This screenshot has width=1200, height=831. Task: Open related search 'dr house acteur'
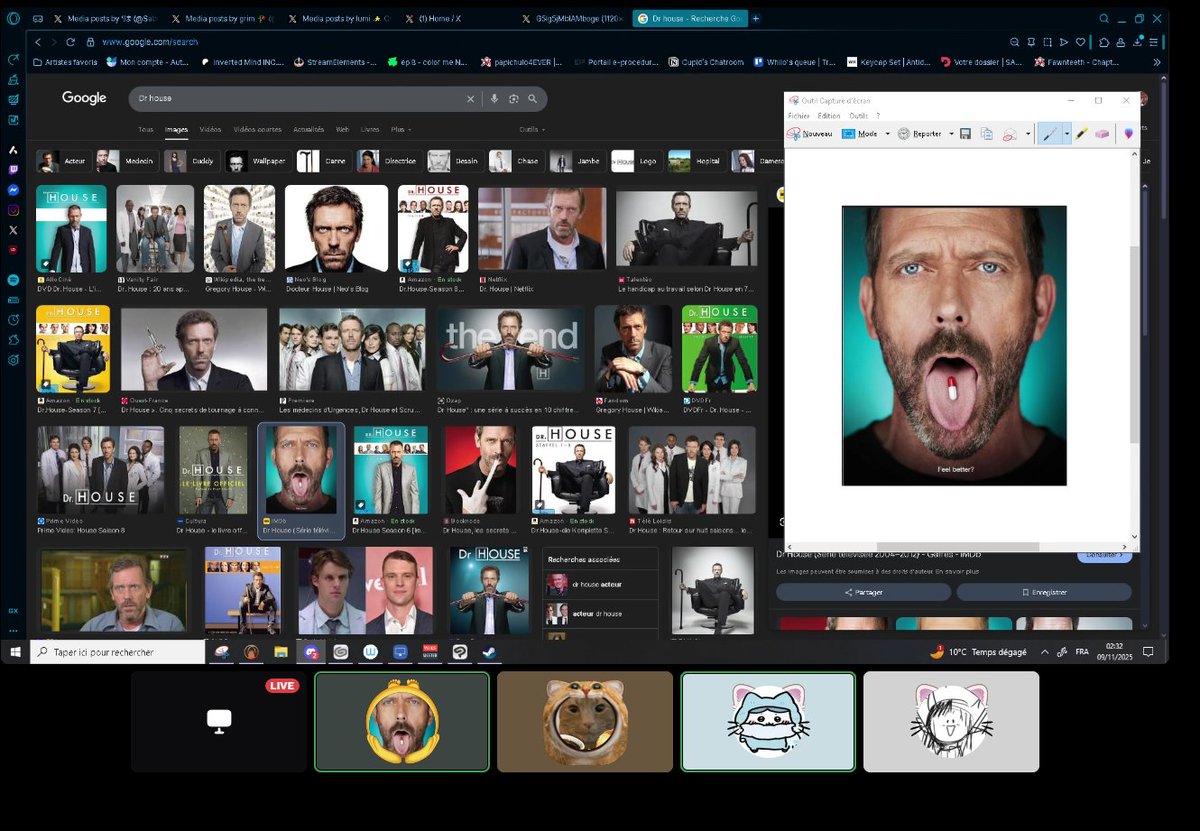(x=600, y=584)
